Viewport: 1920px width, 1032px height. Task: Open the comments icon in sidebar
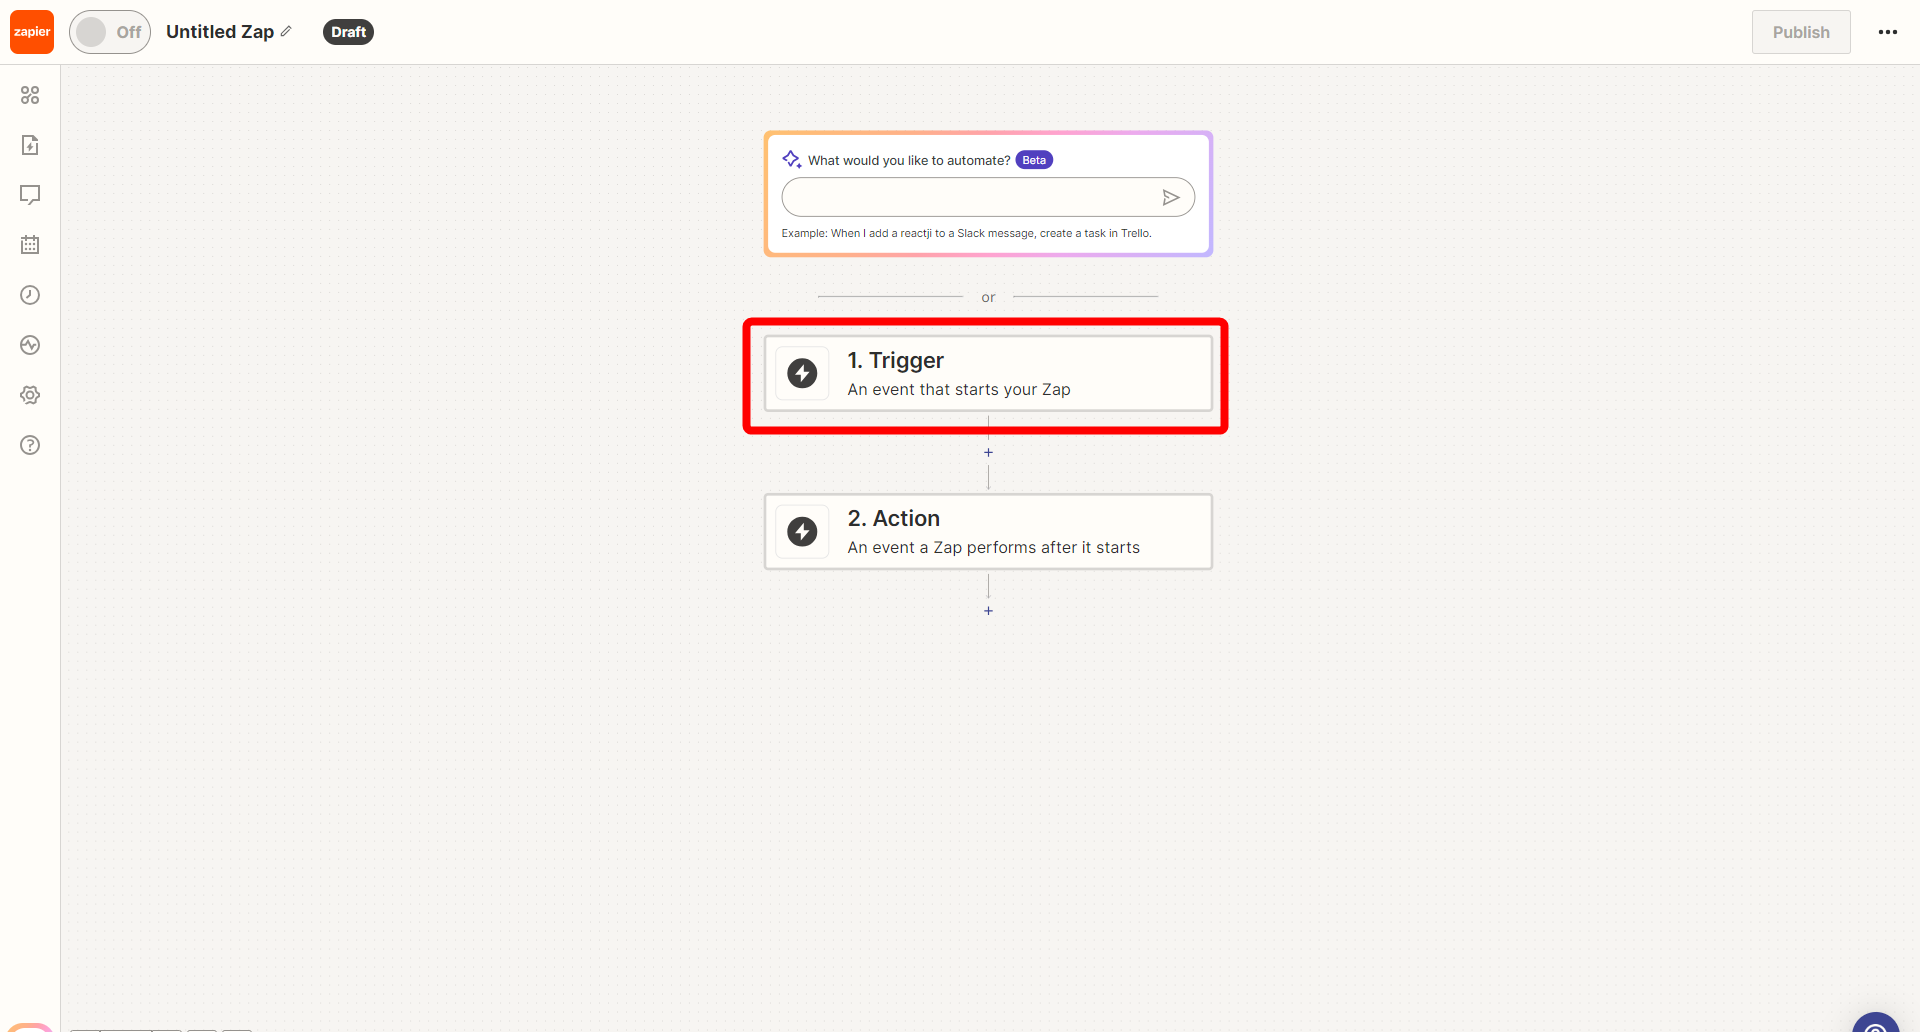[30, 195]
